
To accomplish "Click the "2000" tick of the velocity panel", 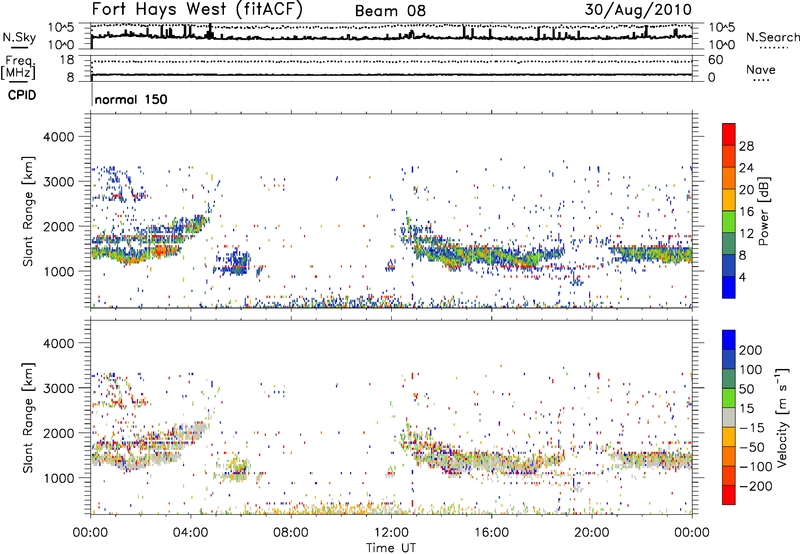I will 58,433.
